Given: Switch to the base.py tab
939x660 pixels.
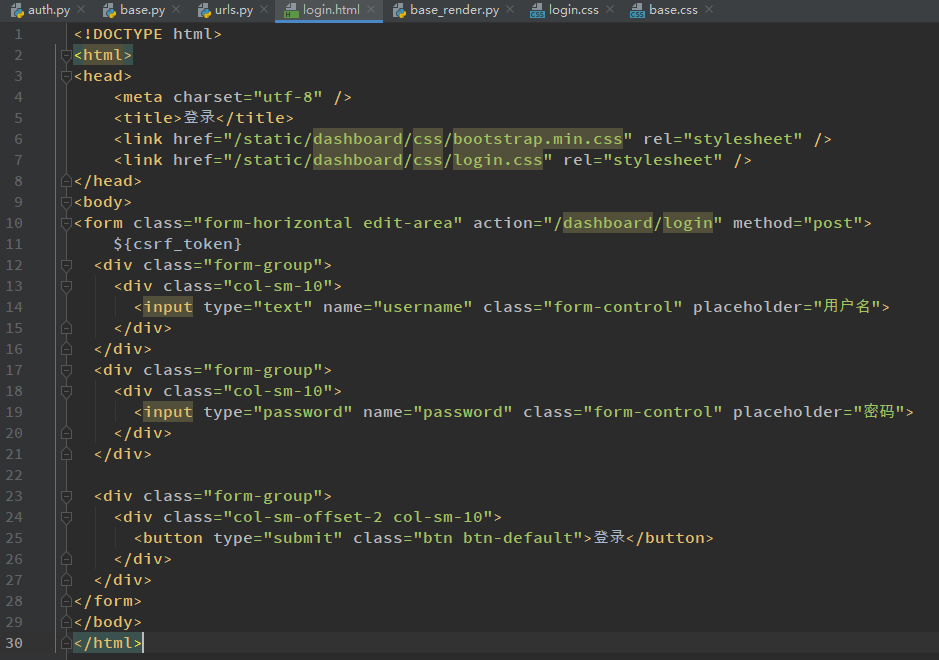Looking at the screenshot, I should [142, 10].
